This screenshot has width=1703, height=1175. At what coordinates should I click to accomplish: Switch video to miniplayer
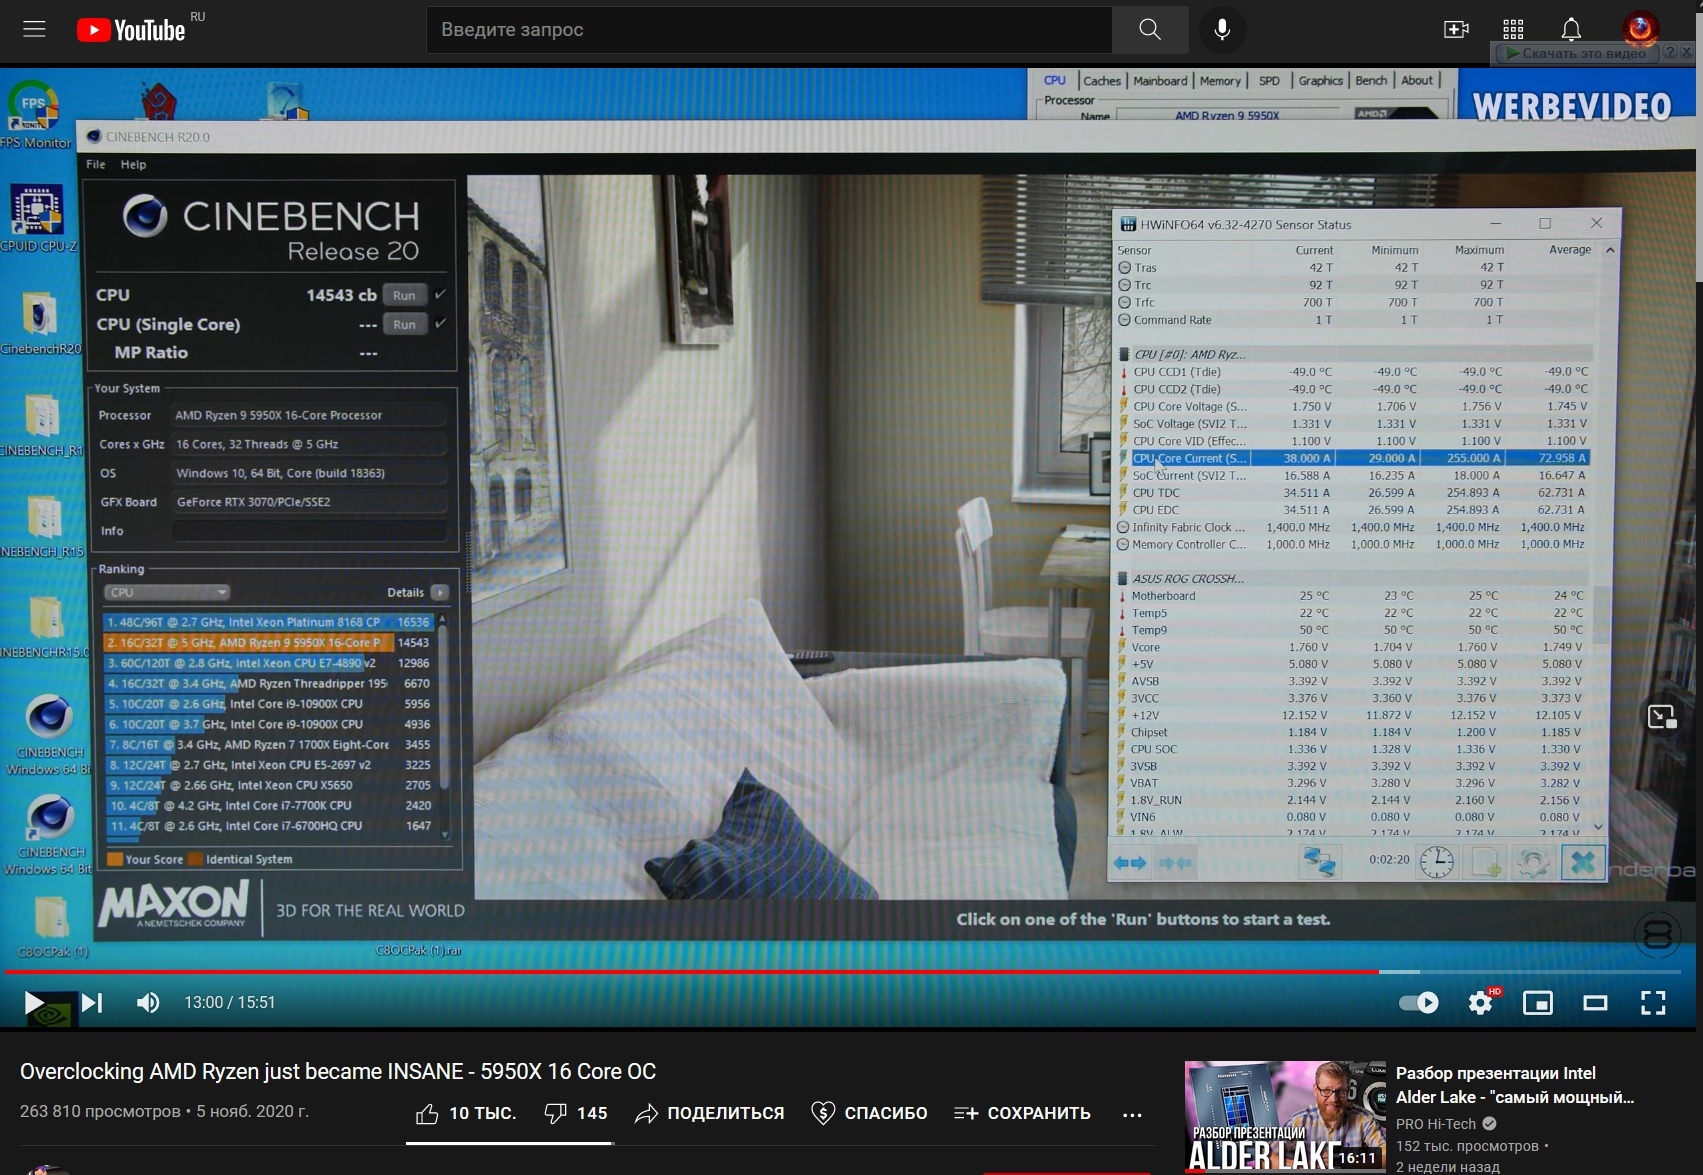[1538, 1003]
